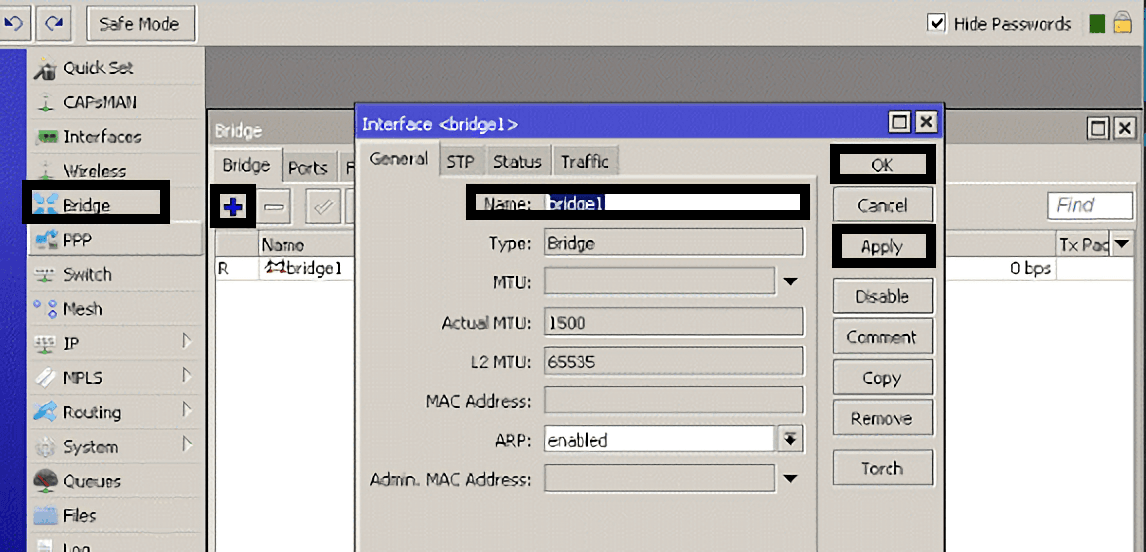Click Cancel in Interface dialog

(x=882, y=205)
